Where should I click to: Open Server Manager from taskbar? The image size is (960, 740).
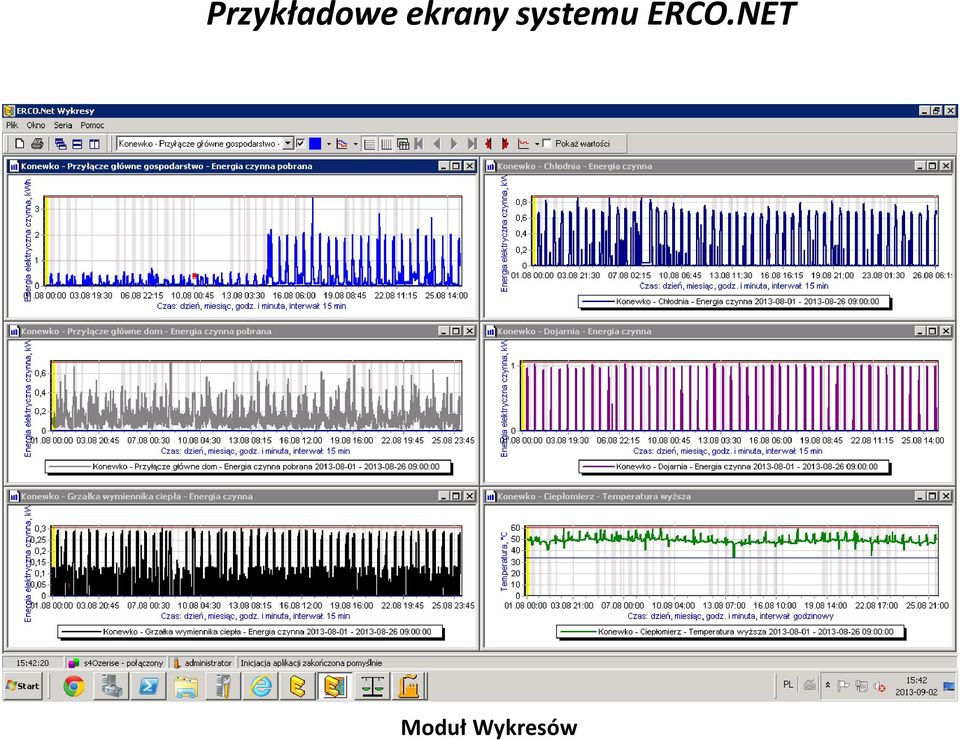pos(111,686)
